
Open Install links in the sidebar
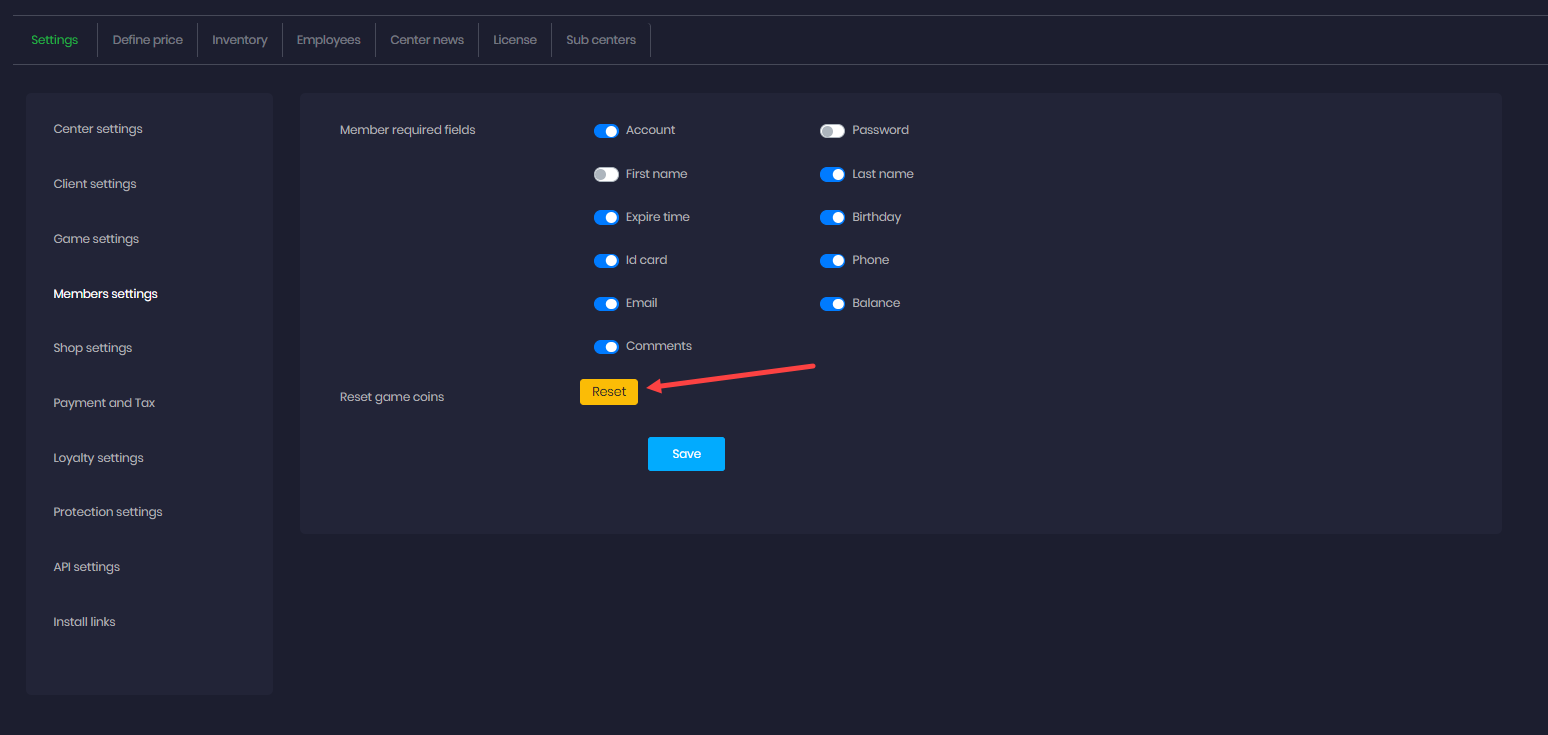point(84,622)
